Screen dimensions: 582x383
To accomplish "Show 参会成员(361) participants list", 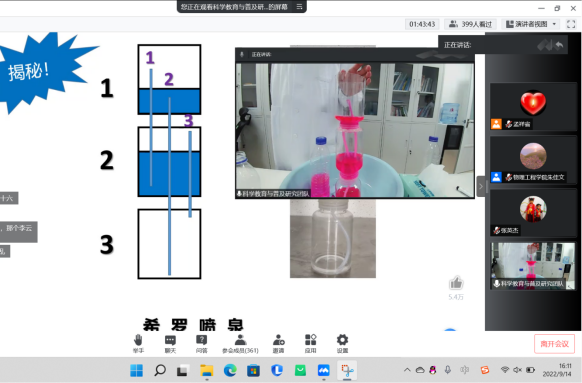I will 240,343.
